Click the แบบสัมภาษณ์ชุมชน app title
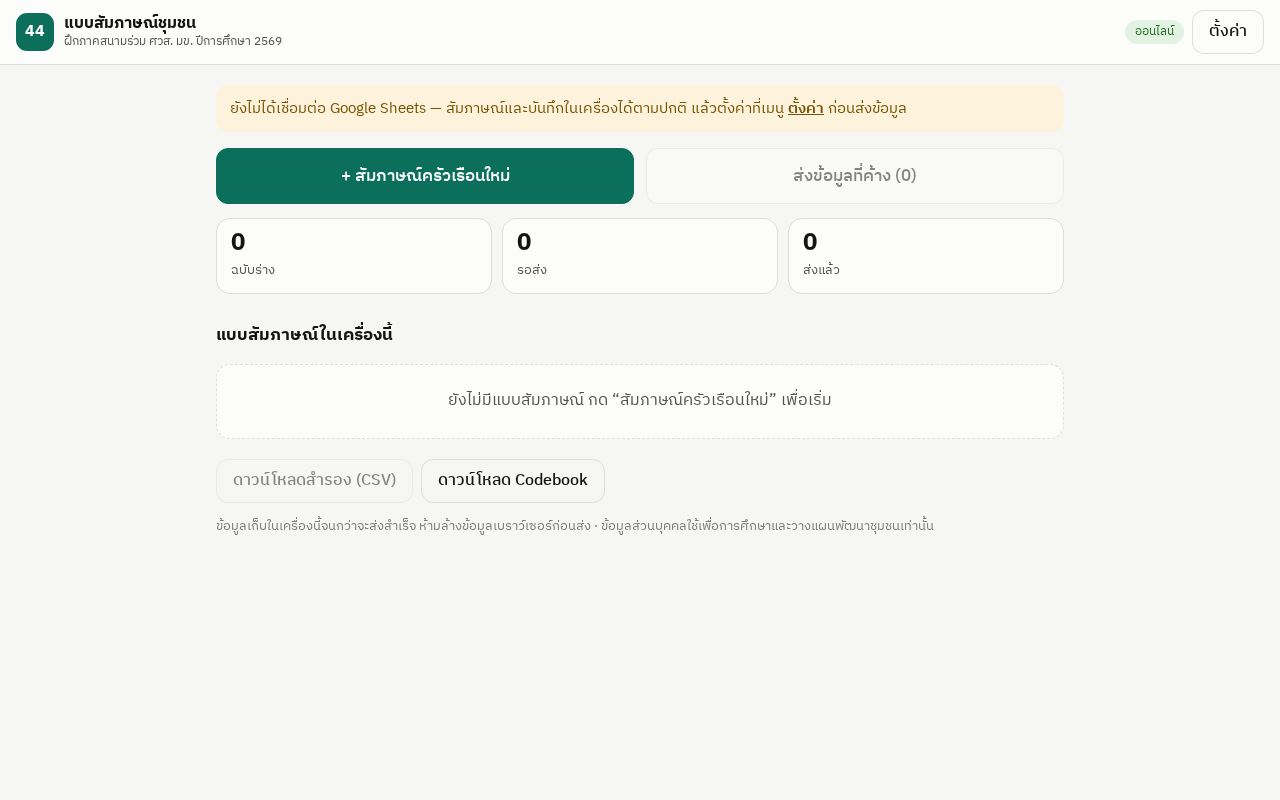 (130, 23)
